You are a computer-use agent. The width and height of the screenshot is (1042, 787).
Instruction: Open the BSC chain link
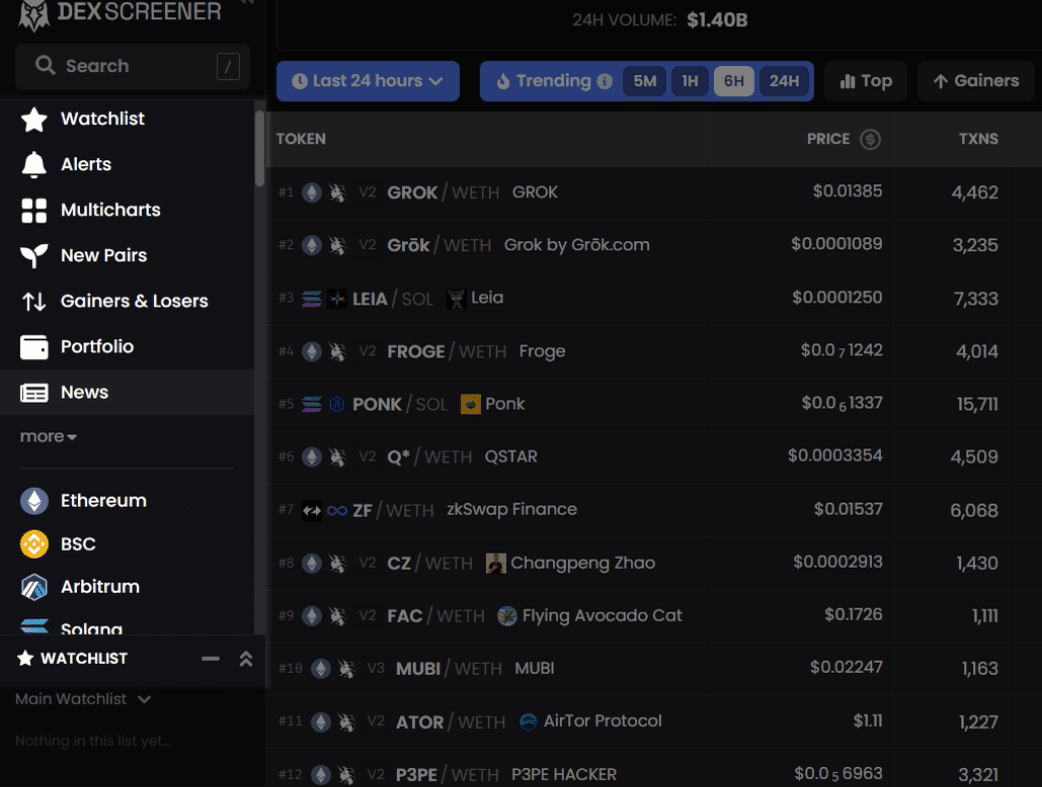pos(78,544)
